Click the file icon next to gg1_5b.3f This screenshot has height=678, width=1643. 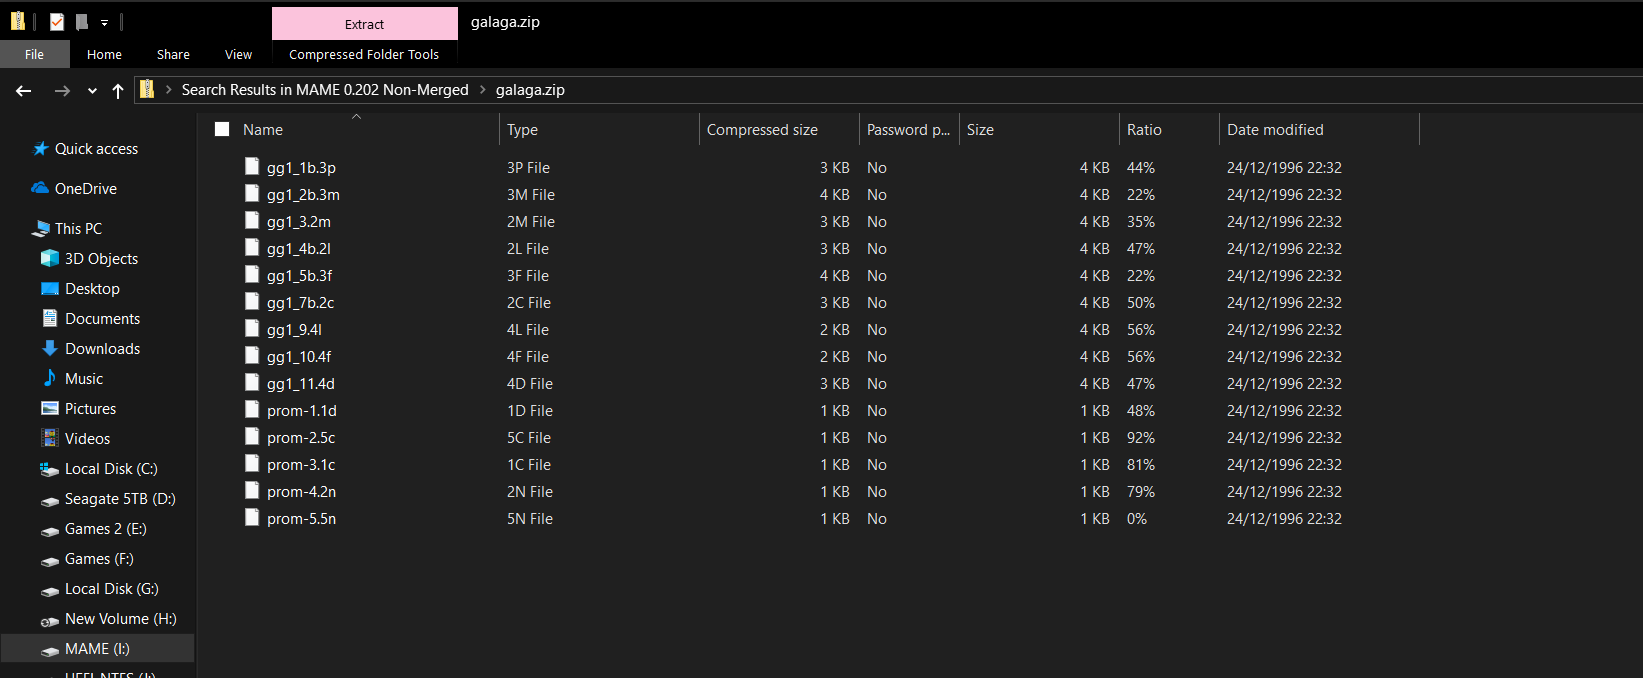click(x=252, y=274)
